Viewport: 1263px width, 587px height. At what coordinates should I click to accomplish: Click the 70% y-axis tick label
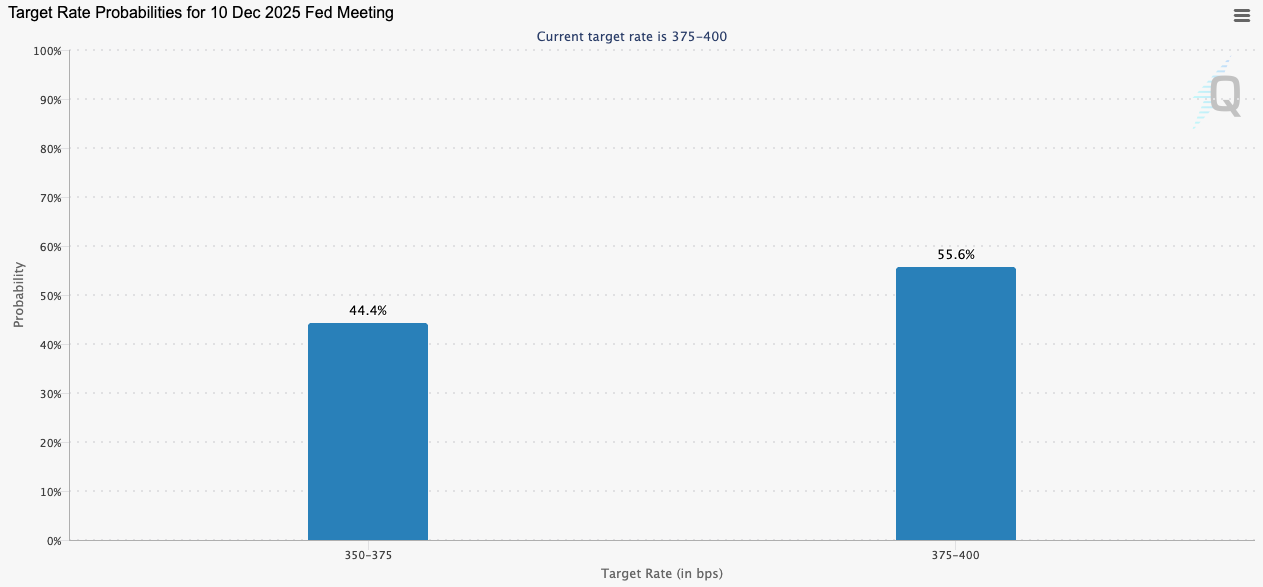(x=49, y=198)
